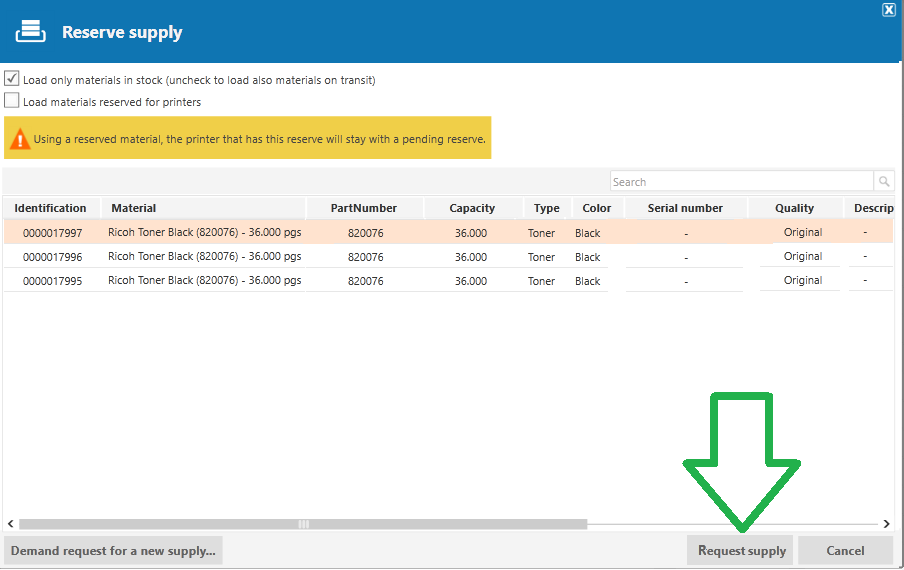Viewport: 904px width, 570px height.
Task: Click the orange warning triangle icon
Action: 20,139
